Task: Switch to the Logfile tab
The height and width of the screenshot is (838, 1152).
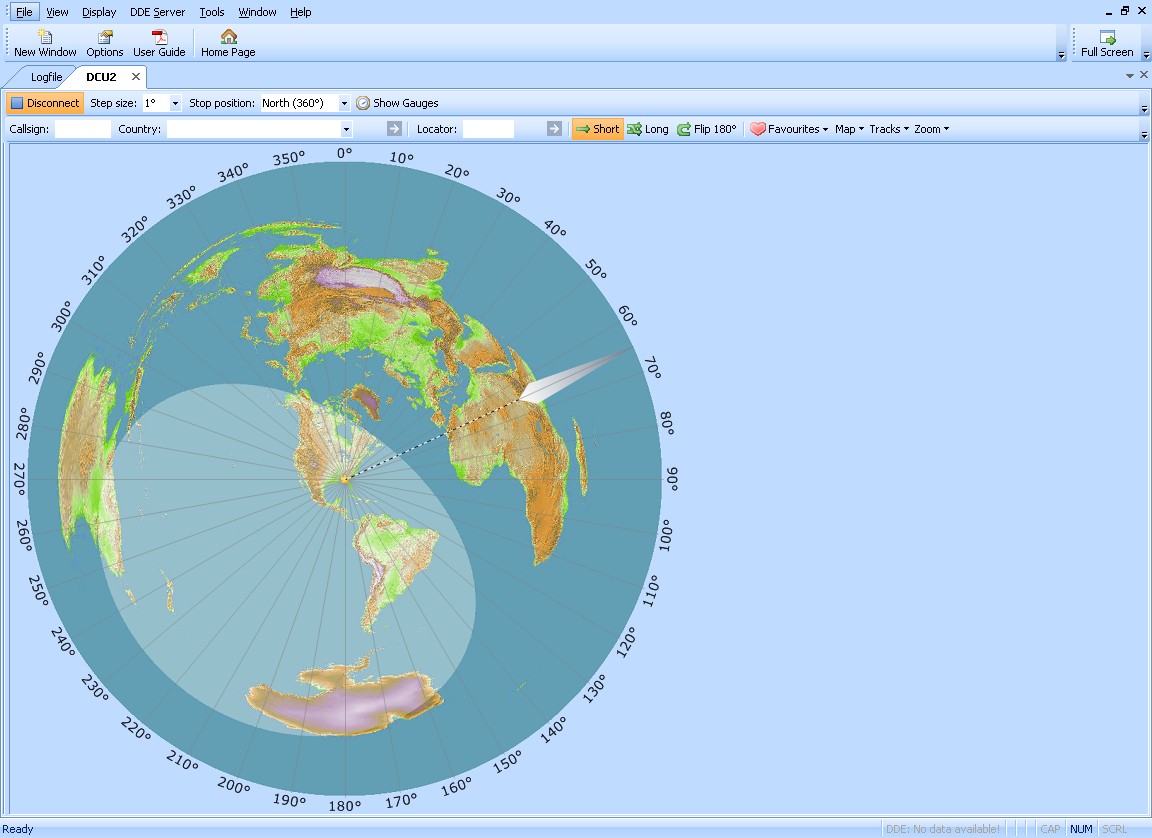Action: [x=46, y=77]
